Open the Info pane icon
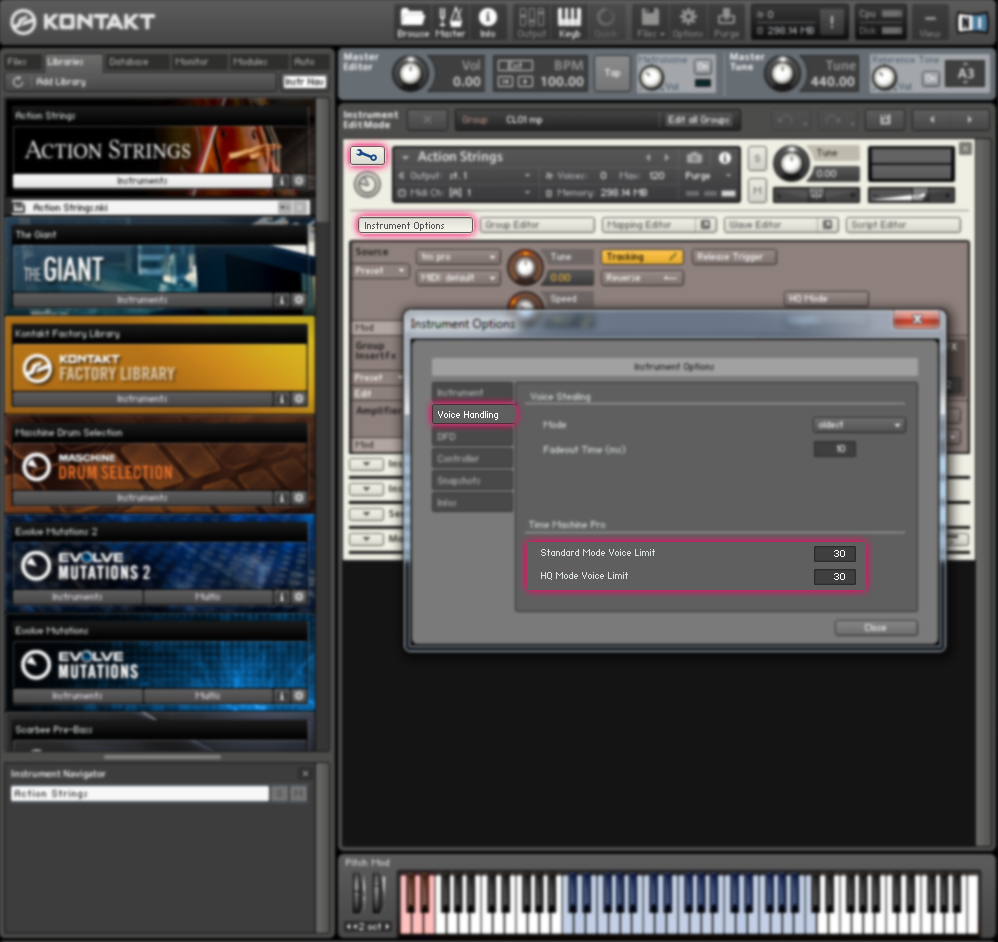The image size is (998, 942). point(488,22)
